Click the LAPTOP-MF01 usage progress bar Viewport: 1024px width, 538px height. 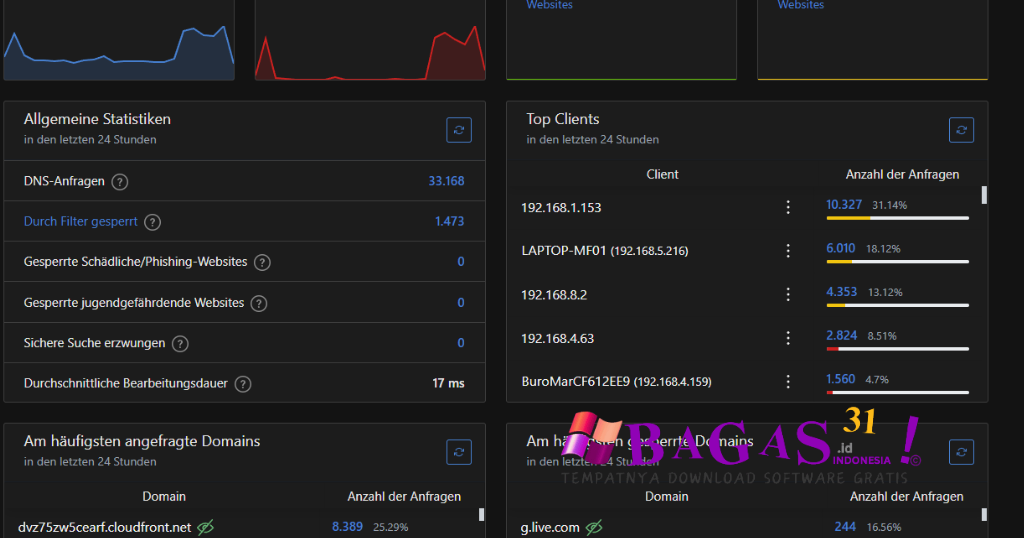(897, 262)
